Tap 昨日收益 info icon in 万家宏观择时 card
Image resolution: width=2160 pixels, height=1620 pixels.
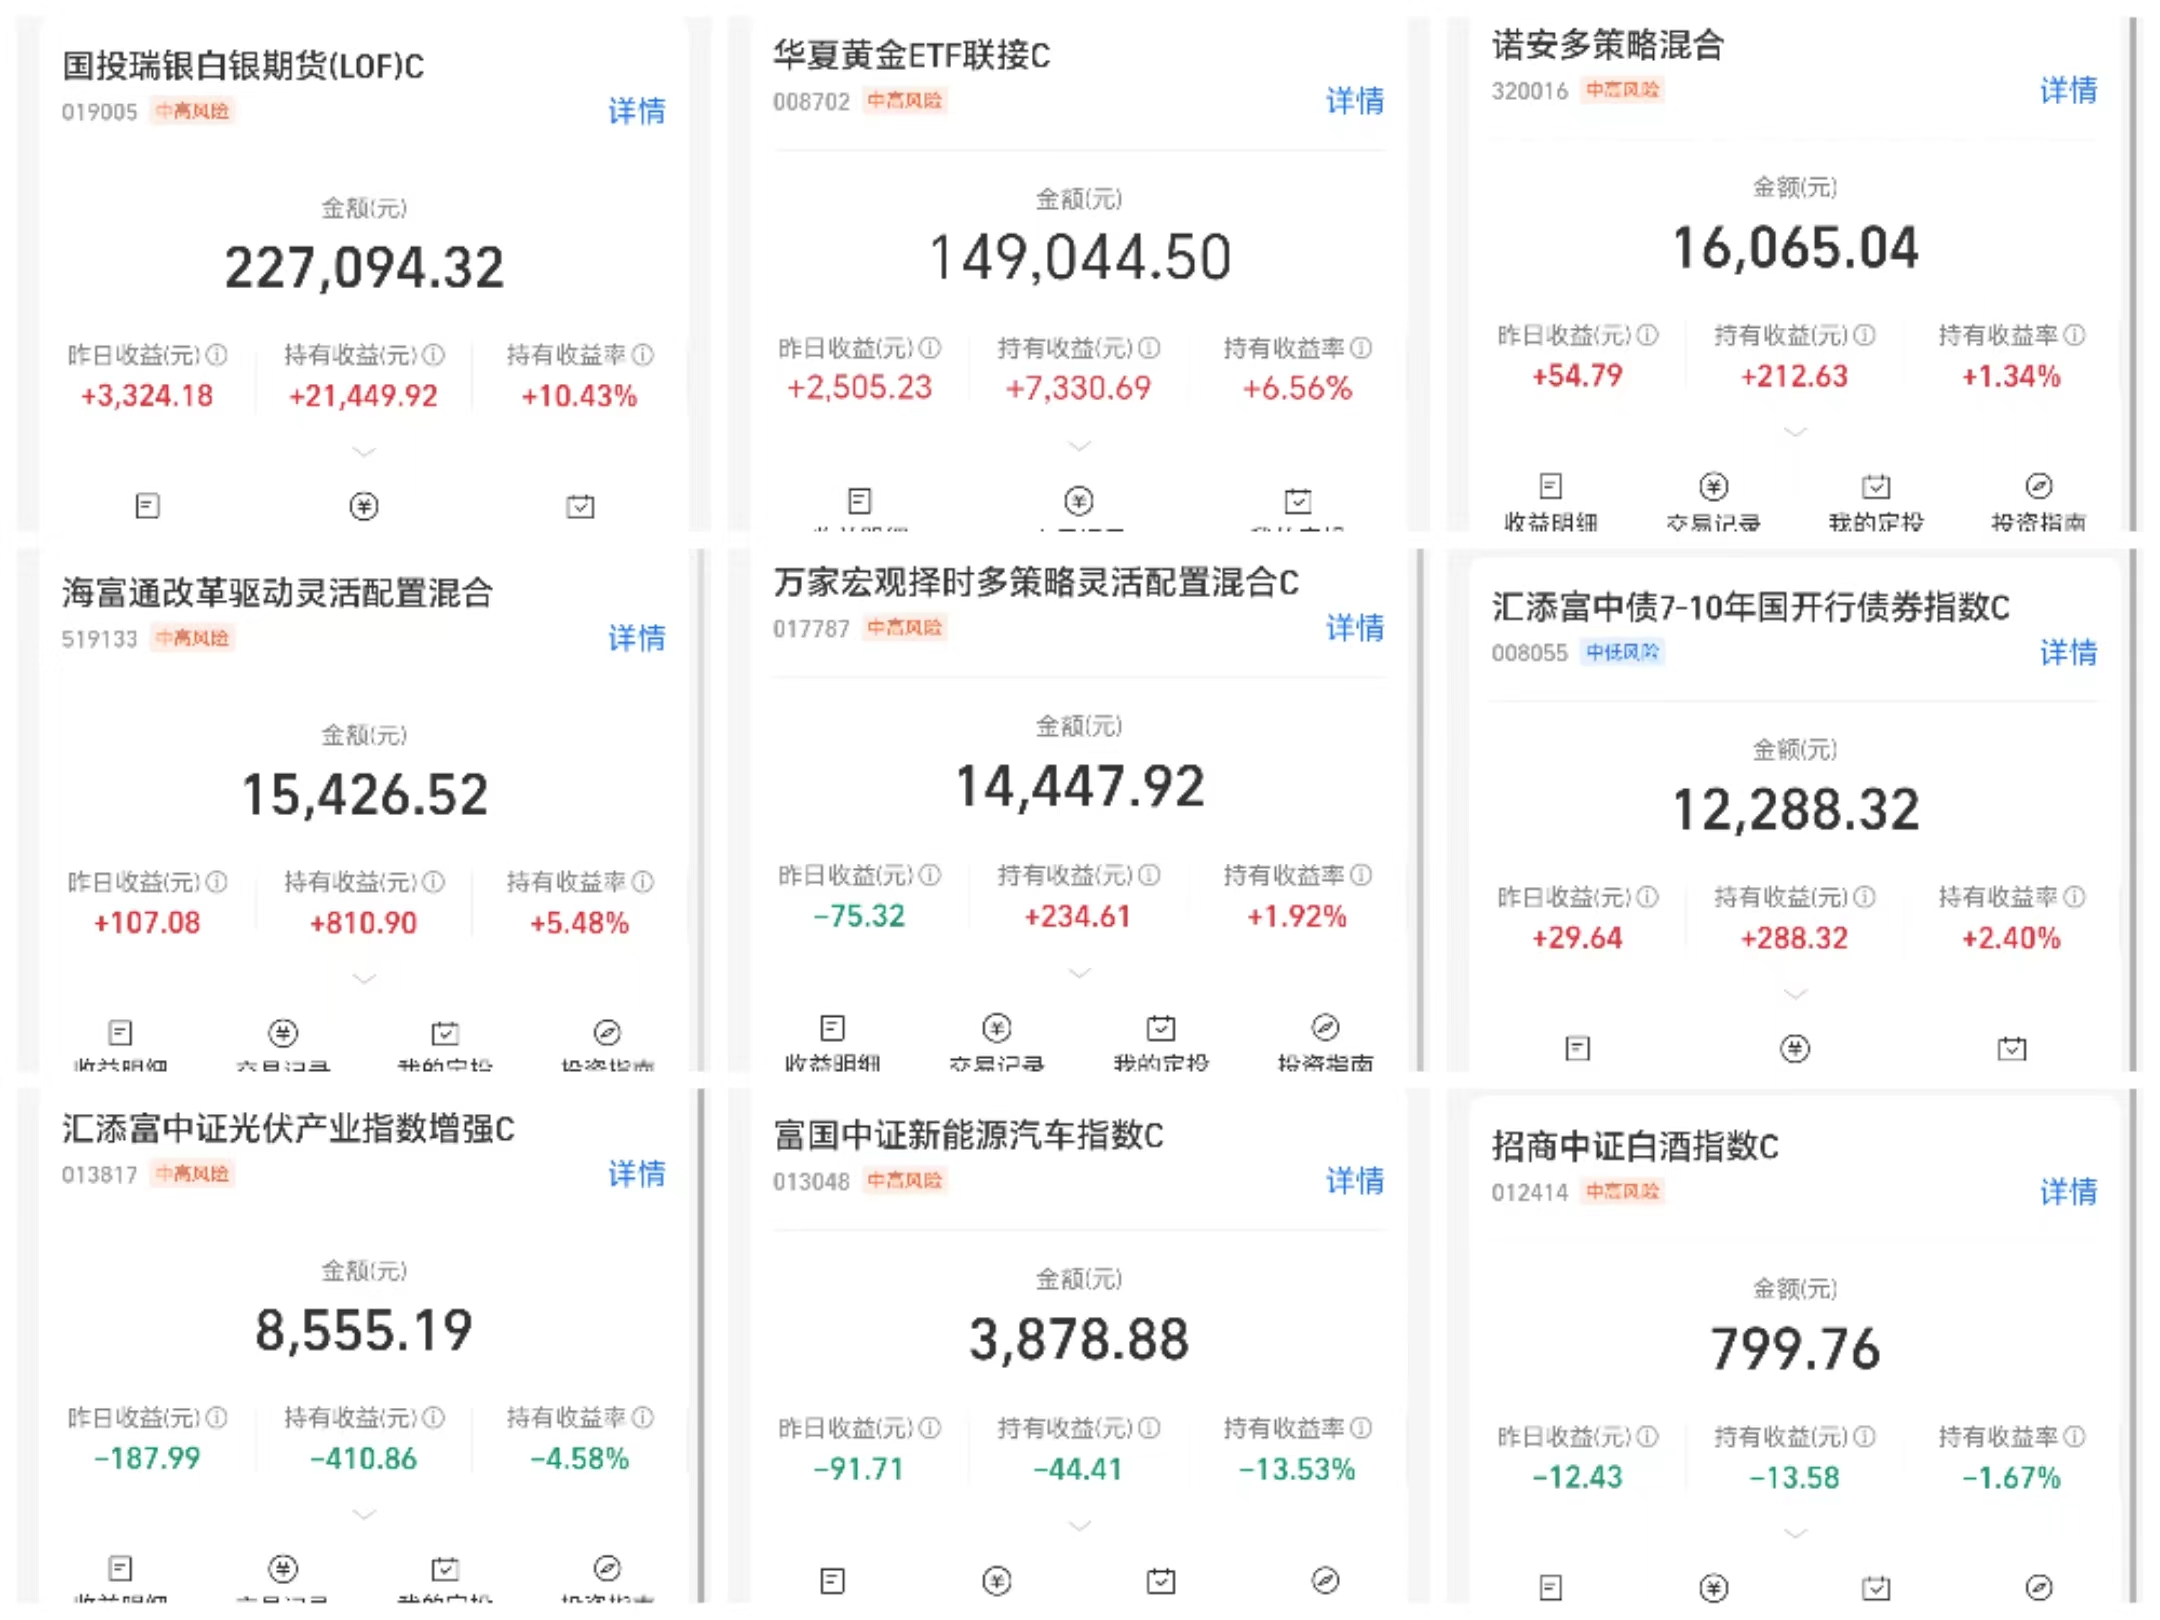pyautogui.click(x=930, y=875)
